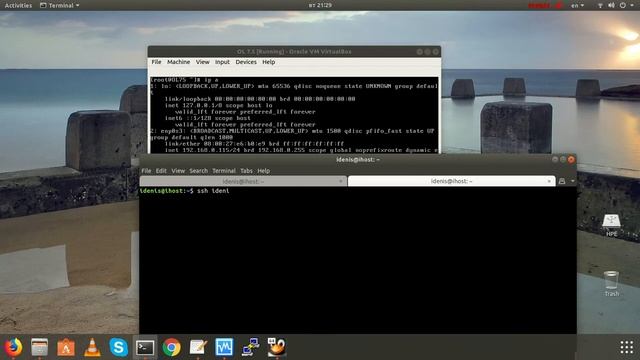The height and width of the screenshot is (360, 640).
Task: Open the last dock application icon
Action: (x=277, y=347)
